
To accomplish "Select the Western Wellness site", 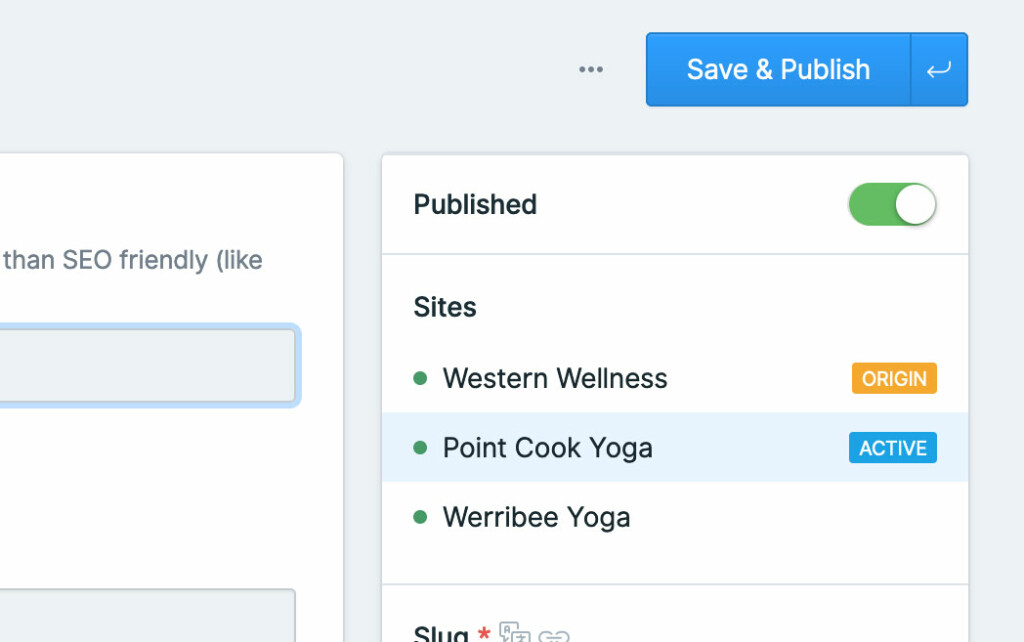I will 555,378.
